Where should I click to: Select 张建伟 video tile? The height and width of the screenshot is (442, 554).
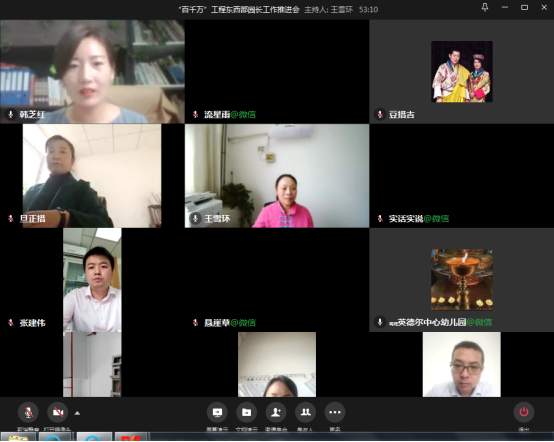tap(92, 280)
